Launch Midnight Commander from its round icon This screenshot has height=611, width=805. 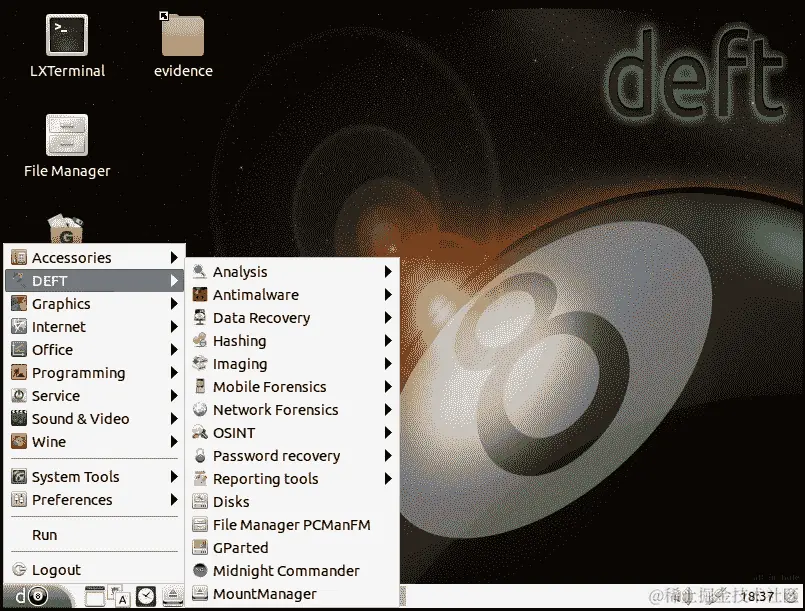point(200,570)
